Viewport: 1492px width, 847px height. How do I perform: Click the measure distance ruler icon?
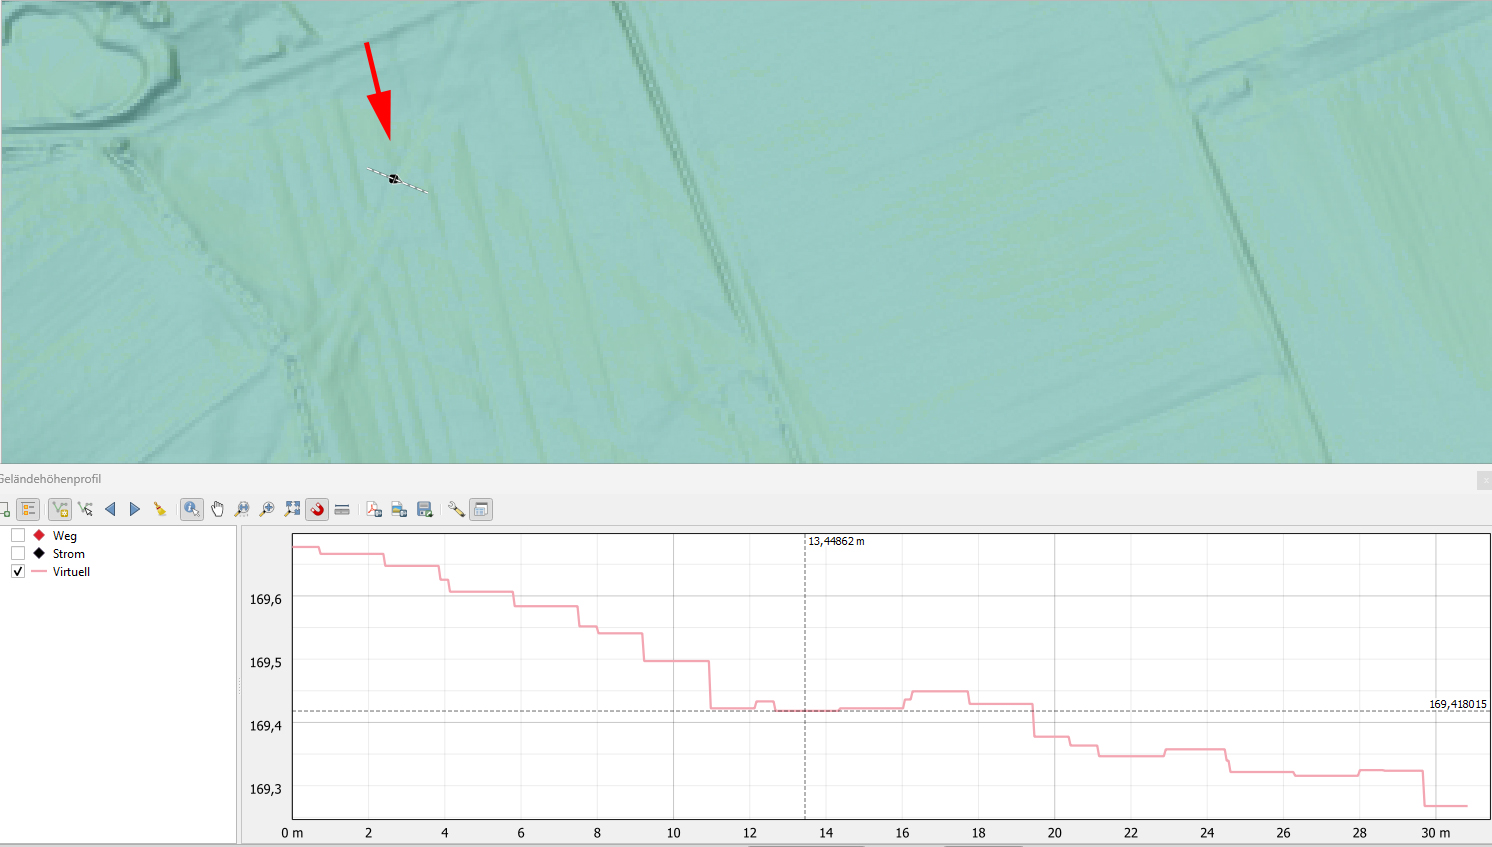[x=342, y=509]
